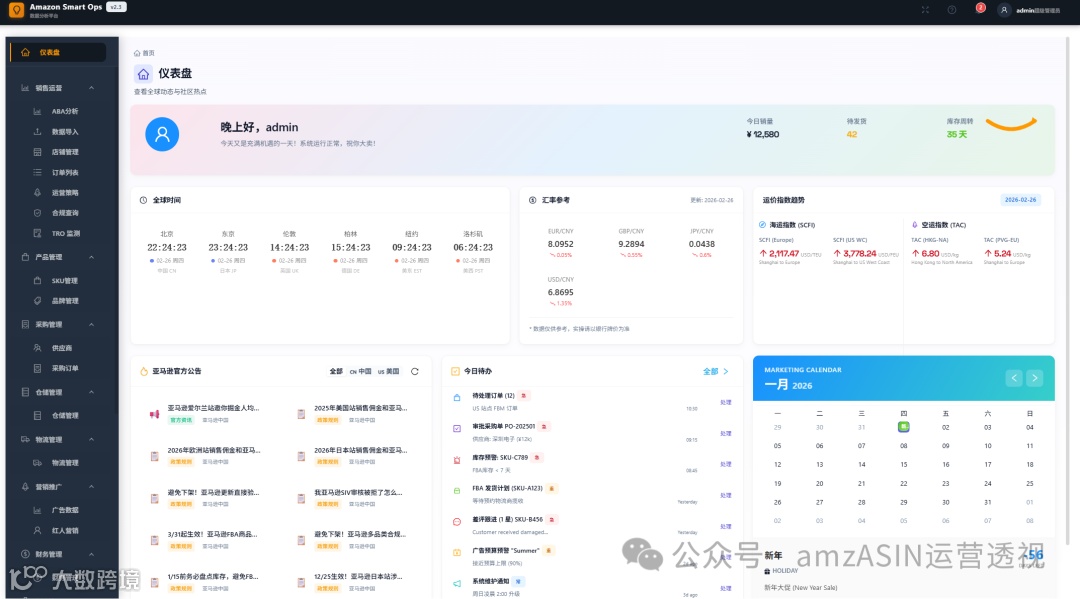This screenshot has width=1080, height=599.
Task: Click the 库存预警 SKU-C789 alarm icon
Action: point(457,459)
